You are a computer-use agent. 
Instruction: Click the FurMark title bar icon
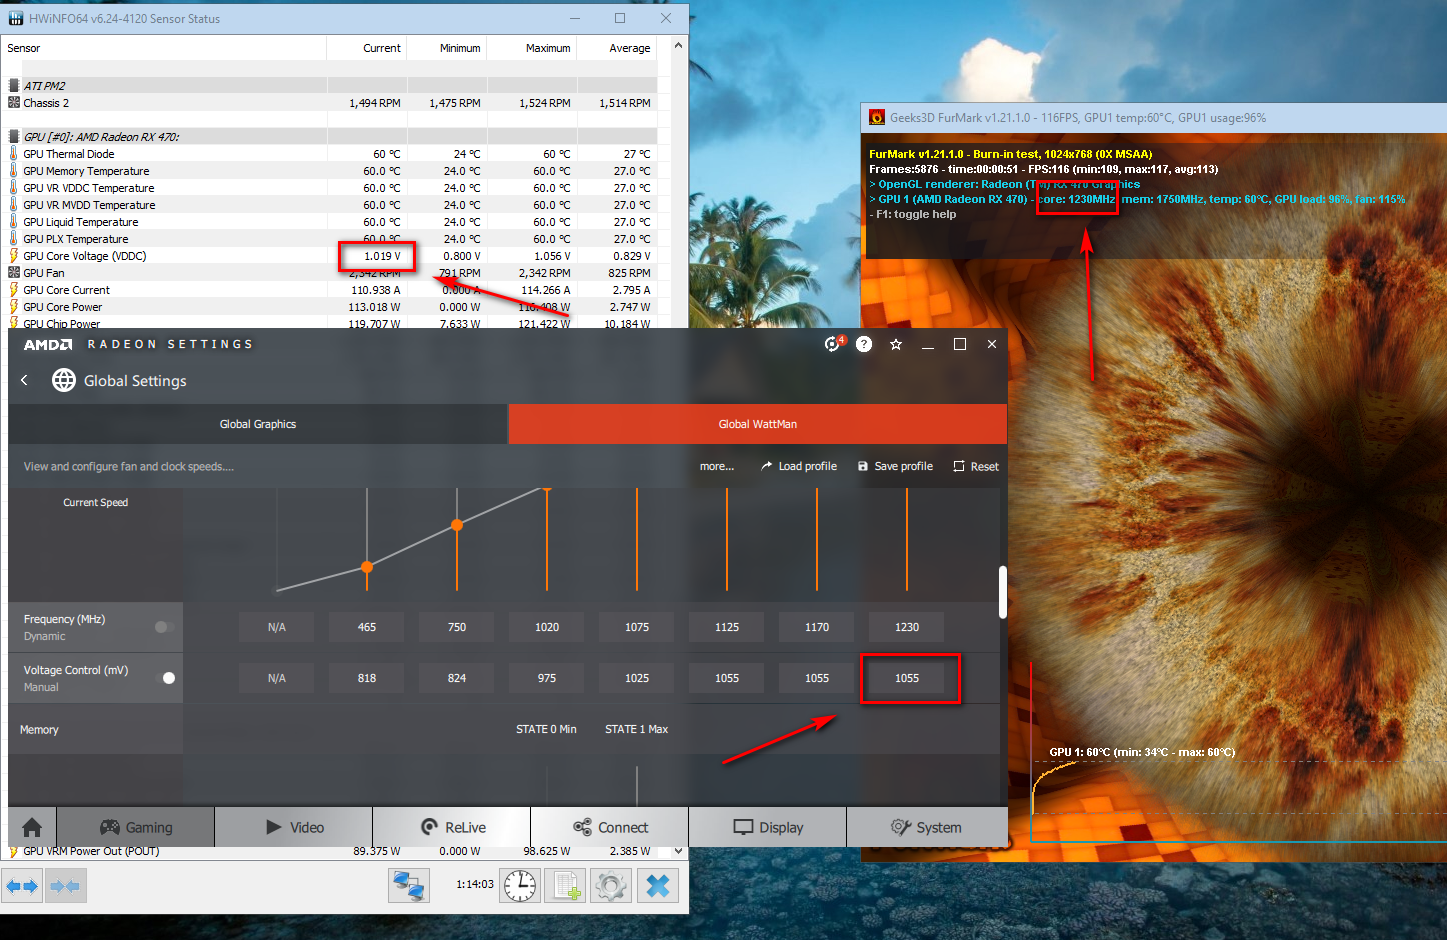pyautogui.click(x=877, y=117)
